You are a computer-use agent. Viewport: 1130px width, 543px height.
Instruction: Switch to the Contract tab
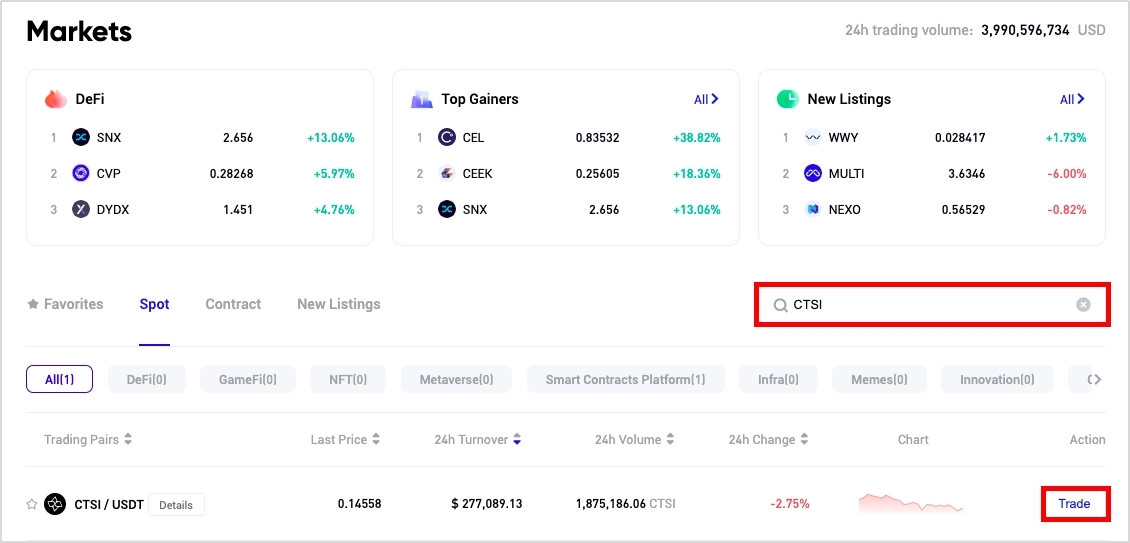pos(233,304)
